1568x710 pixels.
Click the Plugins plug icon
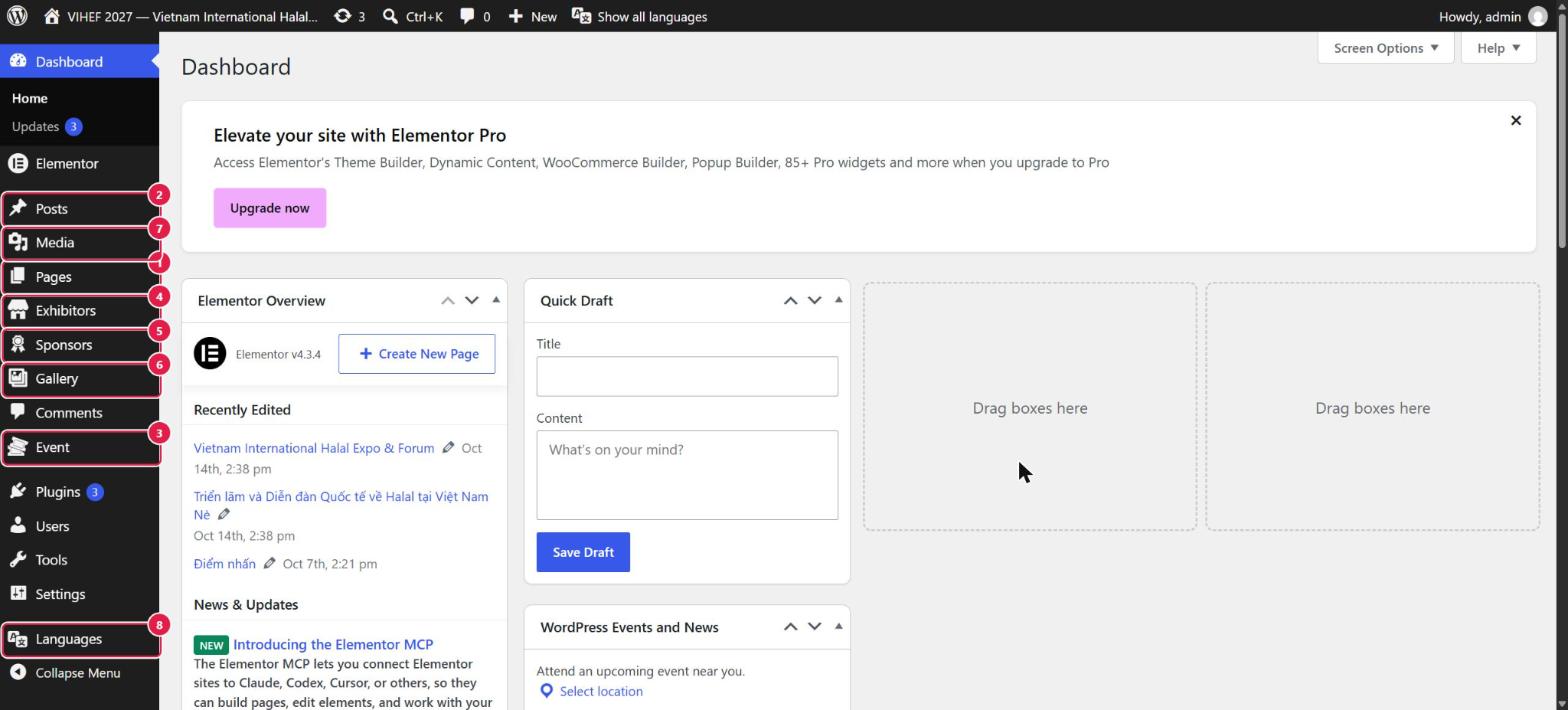18,491
